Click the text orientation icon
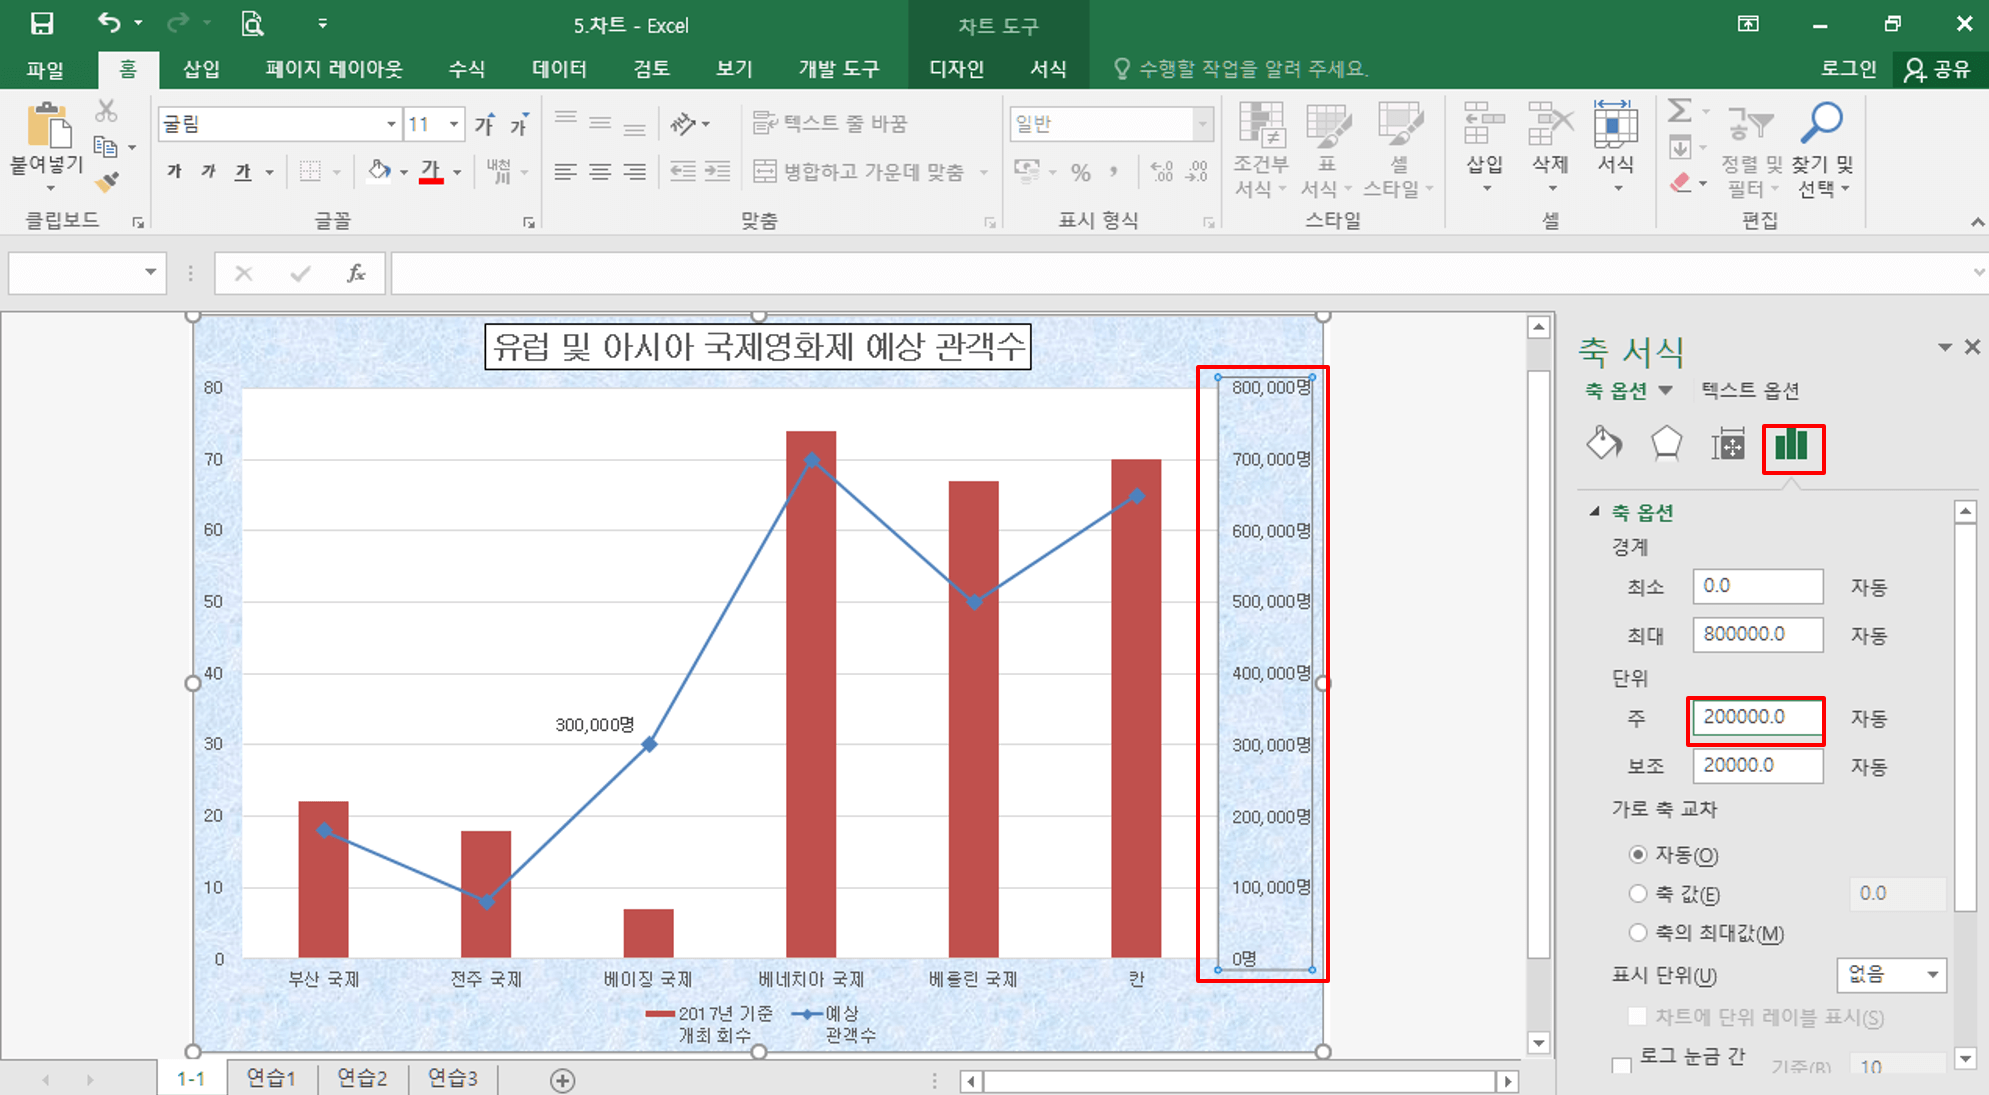This screenshot has width=1989, height=1095. [683, 124]
